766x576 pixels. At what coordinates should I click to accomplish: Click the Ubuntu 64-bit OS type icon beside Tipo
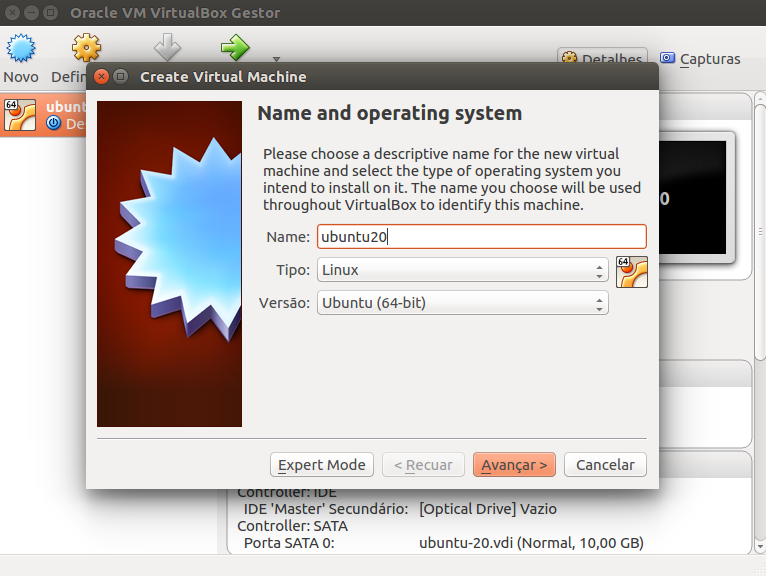click(x=632, y=272)
